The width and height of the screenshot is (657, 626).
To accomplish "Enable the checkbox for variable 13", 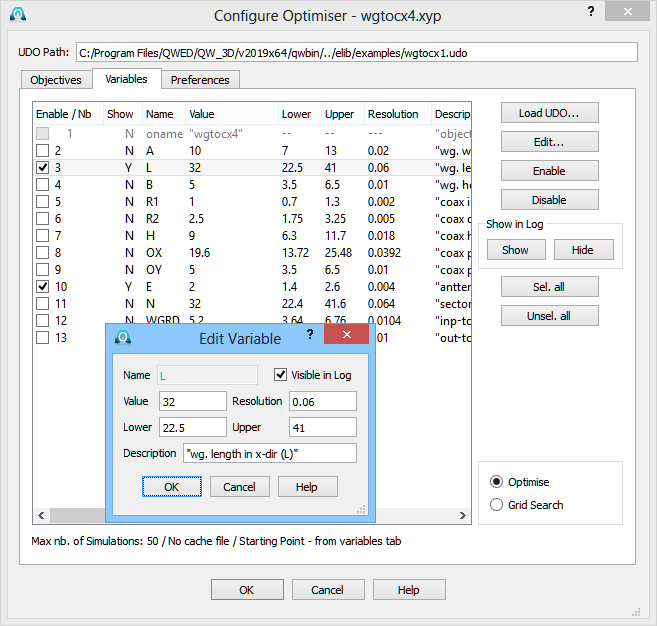I will (x=42, y=337).
